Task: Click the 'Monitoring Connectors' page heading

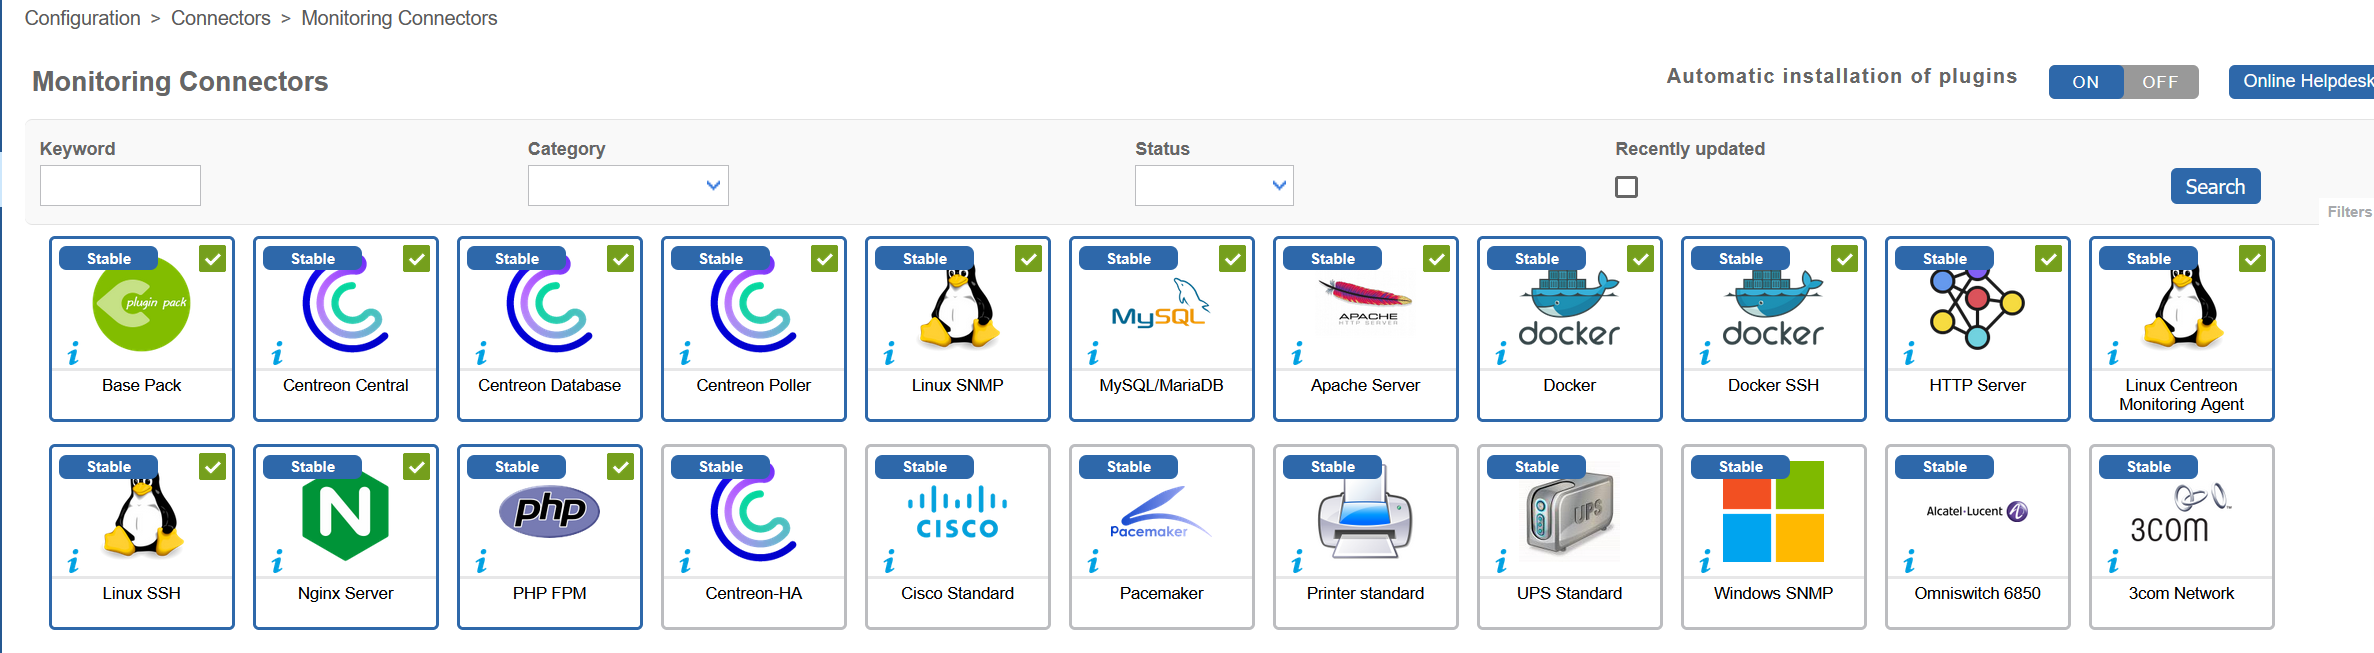Action: [180, 81]
